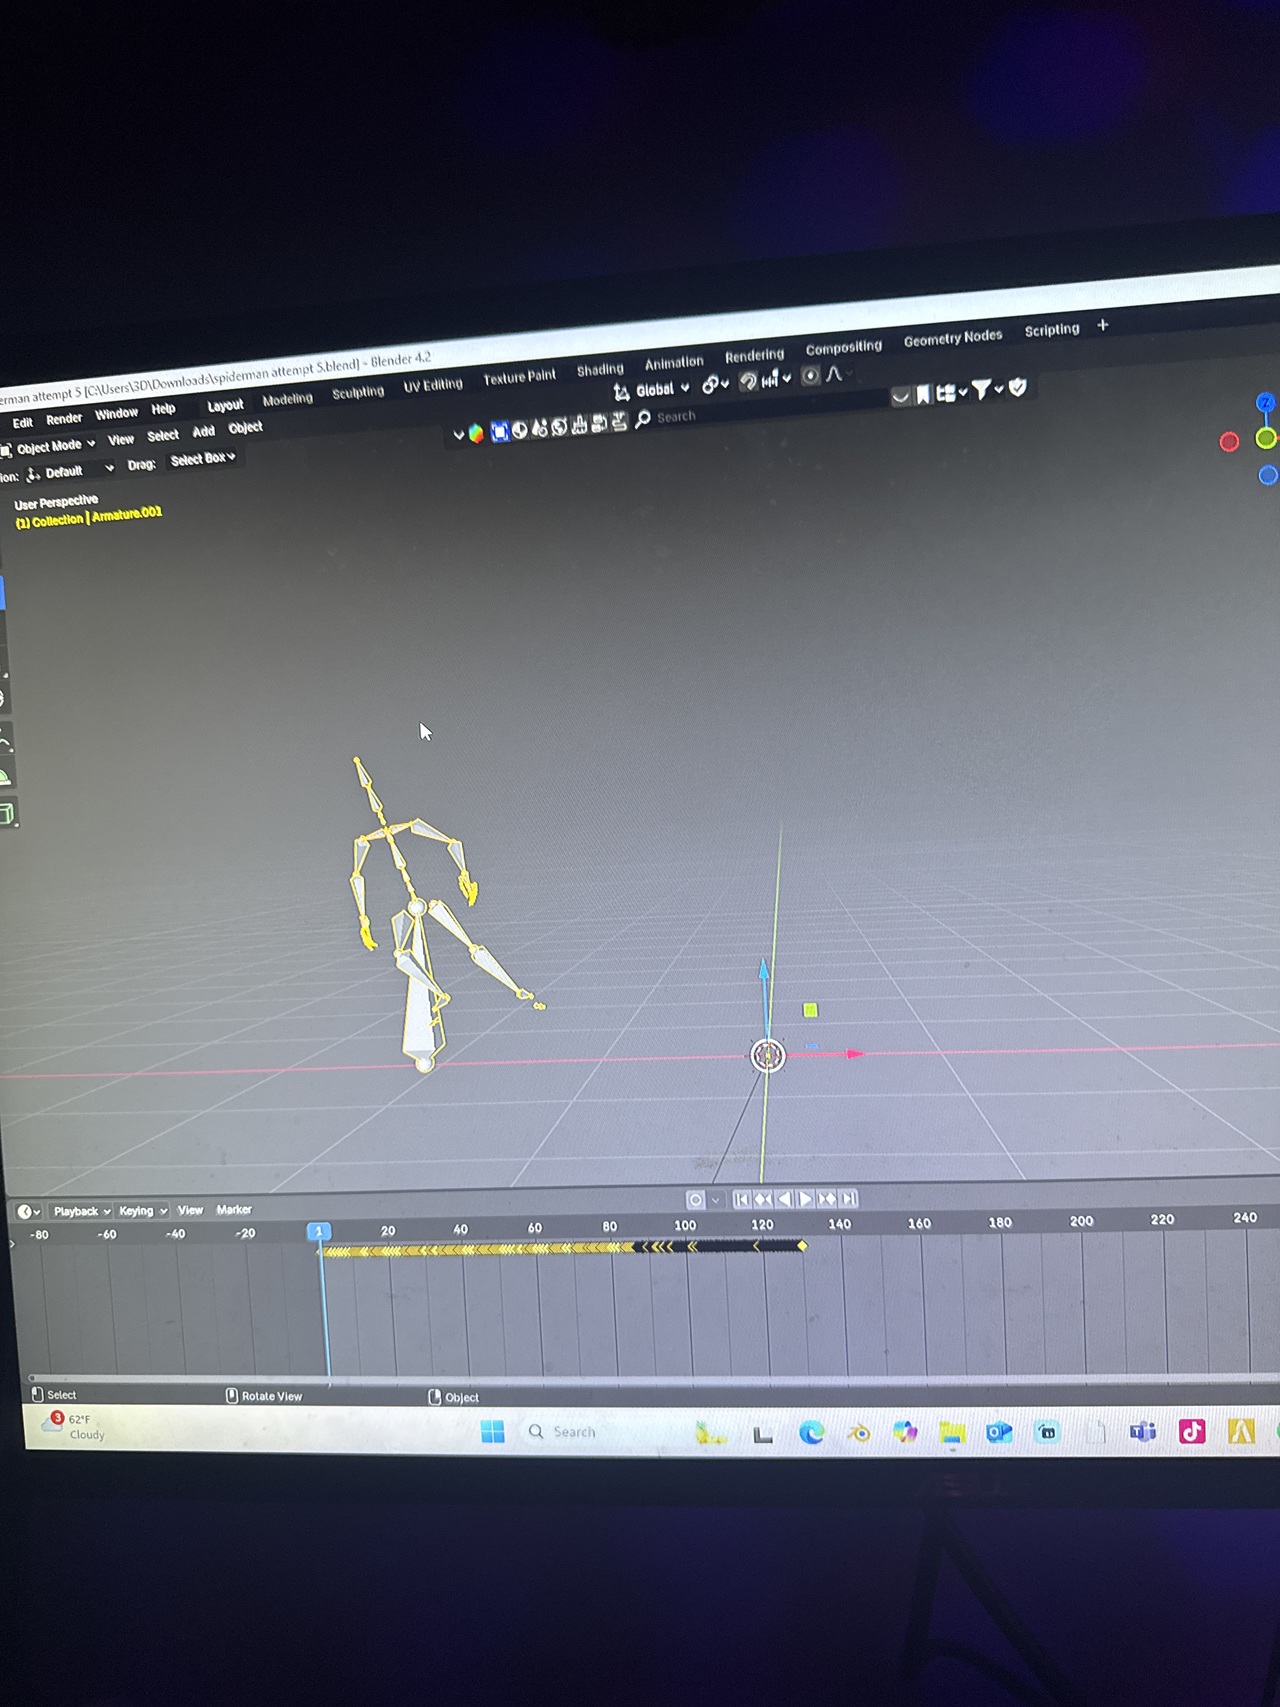
Task: Add a new workspace with plus button
Action: tap(1103, 325)
